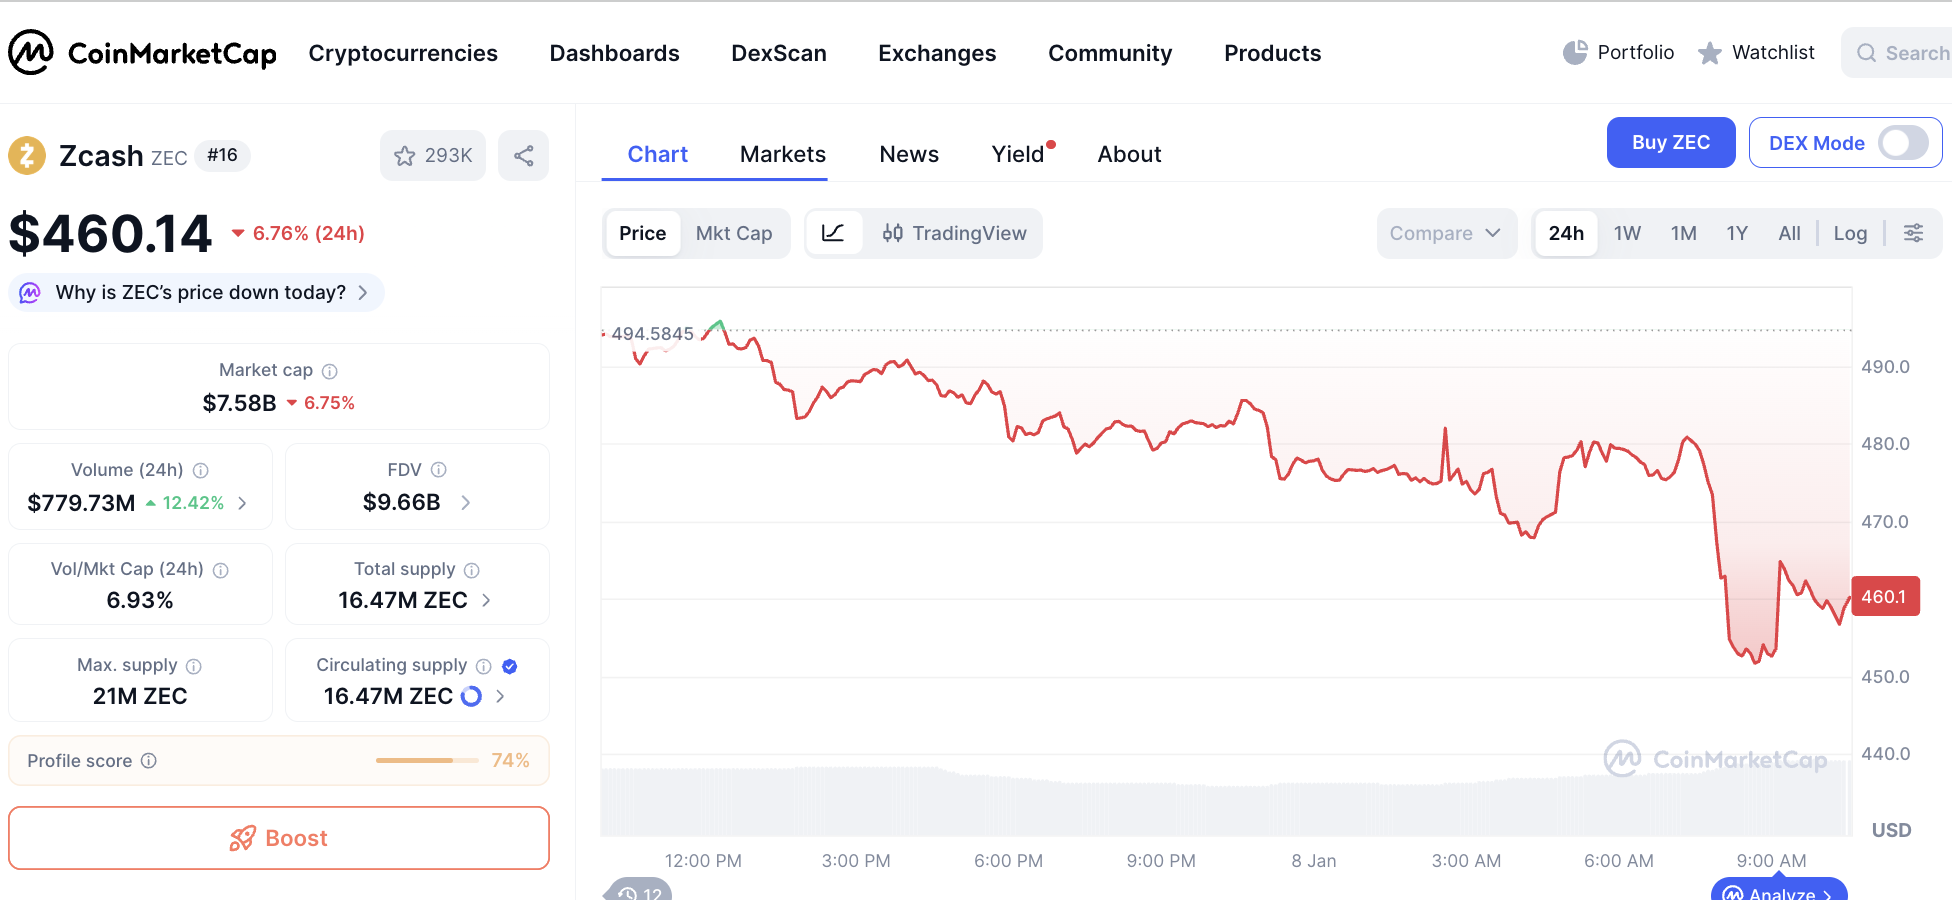Open the share options for Zcash
The image size is (1952, 900).
click(524, 155)
